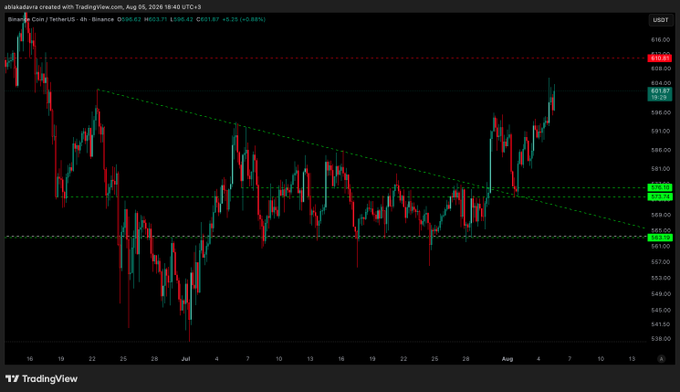Image resolution: width=680 pixels, height=392 pixels.
Task: Click the TradingView logo icon
Action: [12, 379]
